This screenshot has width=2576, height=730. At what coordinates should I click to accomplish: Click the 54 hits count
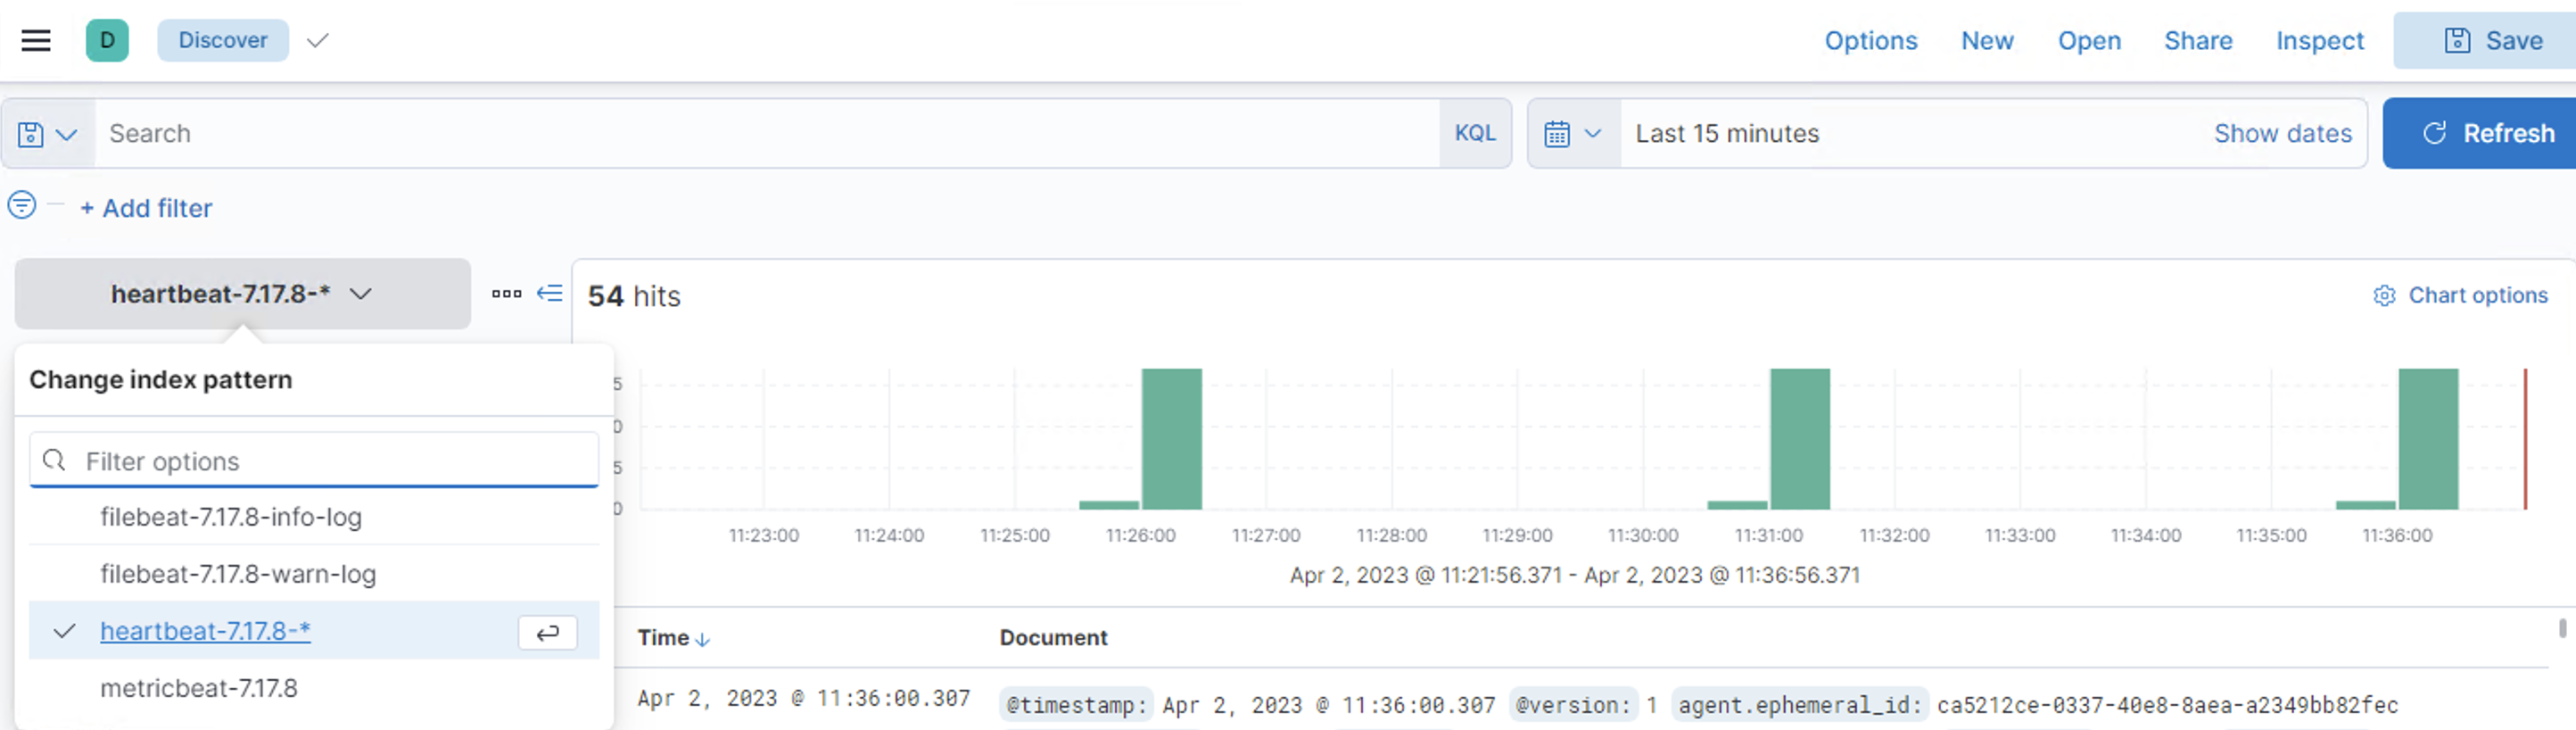634,296
